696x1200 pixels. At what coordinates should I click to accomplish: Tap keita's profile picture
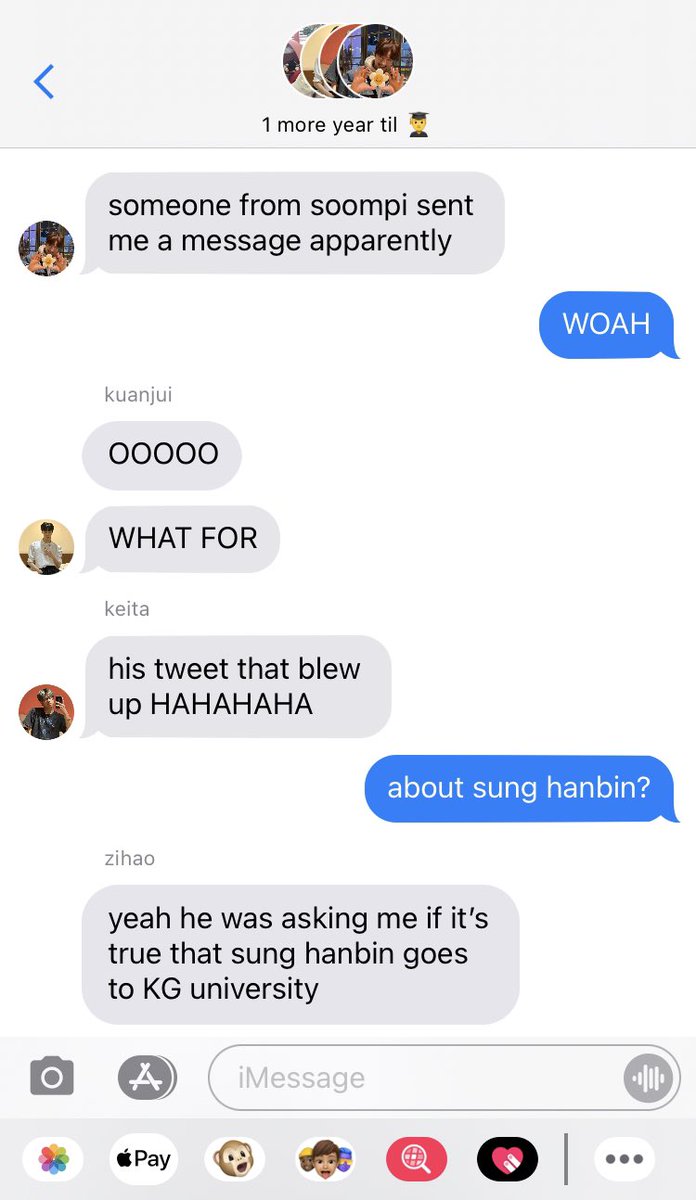click(46, 712)
